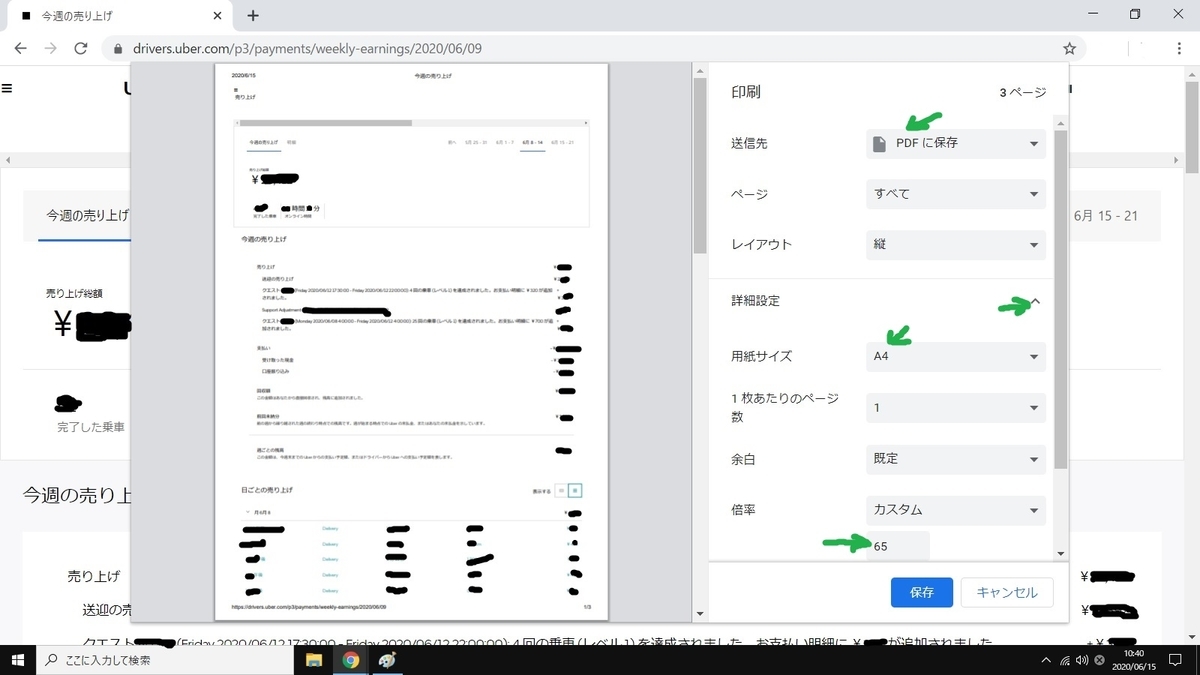
Task: Click the 3 ページ page count
Action: [1022, 92]
